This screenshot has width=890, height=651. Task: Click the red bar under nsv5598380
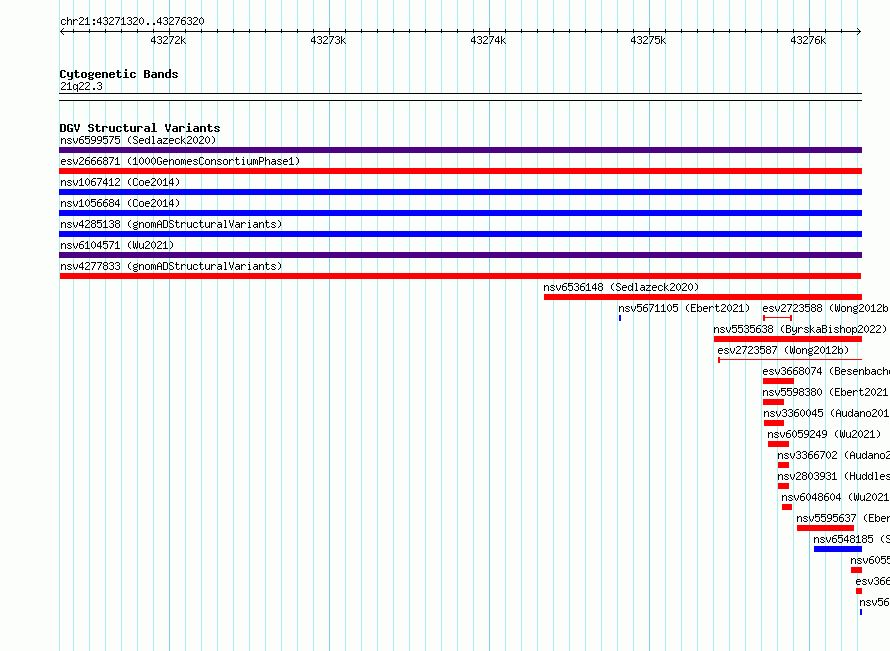(773, 402)
